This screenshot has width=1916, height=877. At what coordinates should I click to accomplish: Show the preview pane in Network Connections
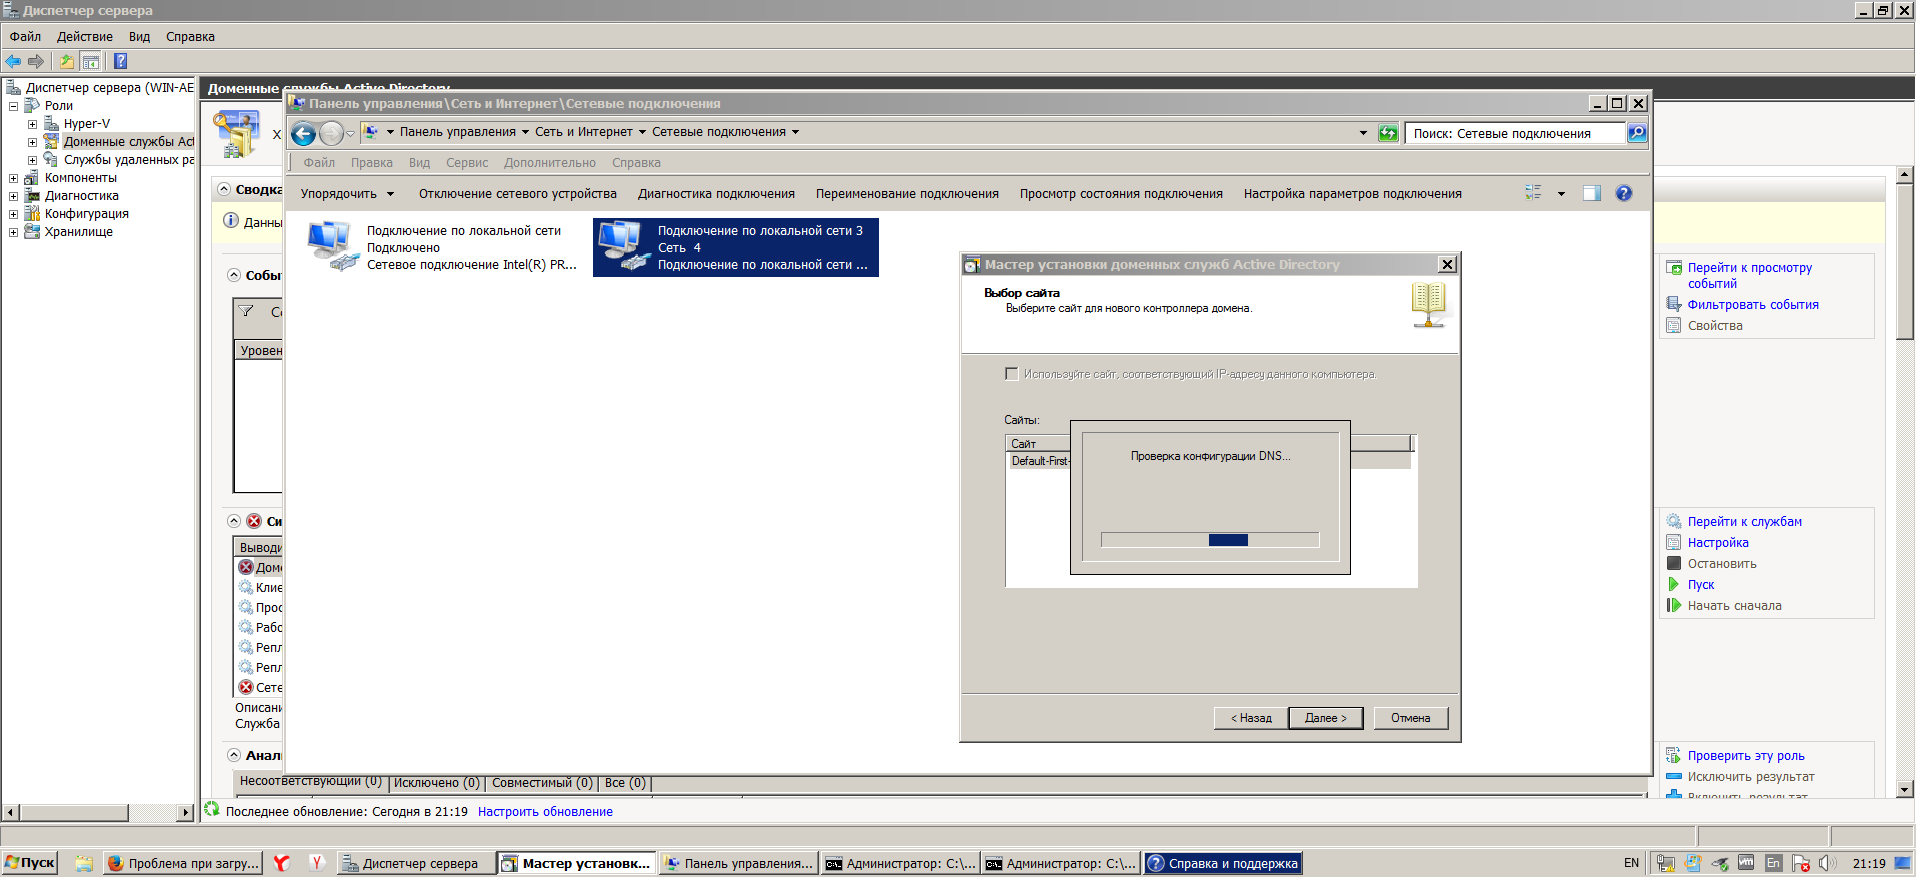(x=1592, y=193)
